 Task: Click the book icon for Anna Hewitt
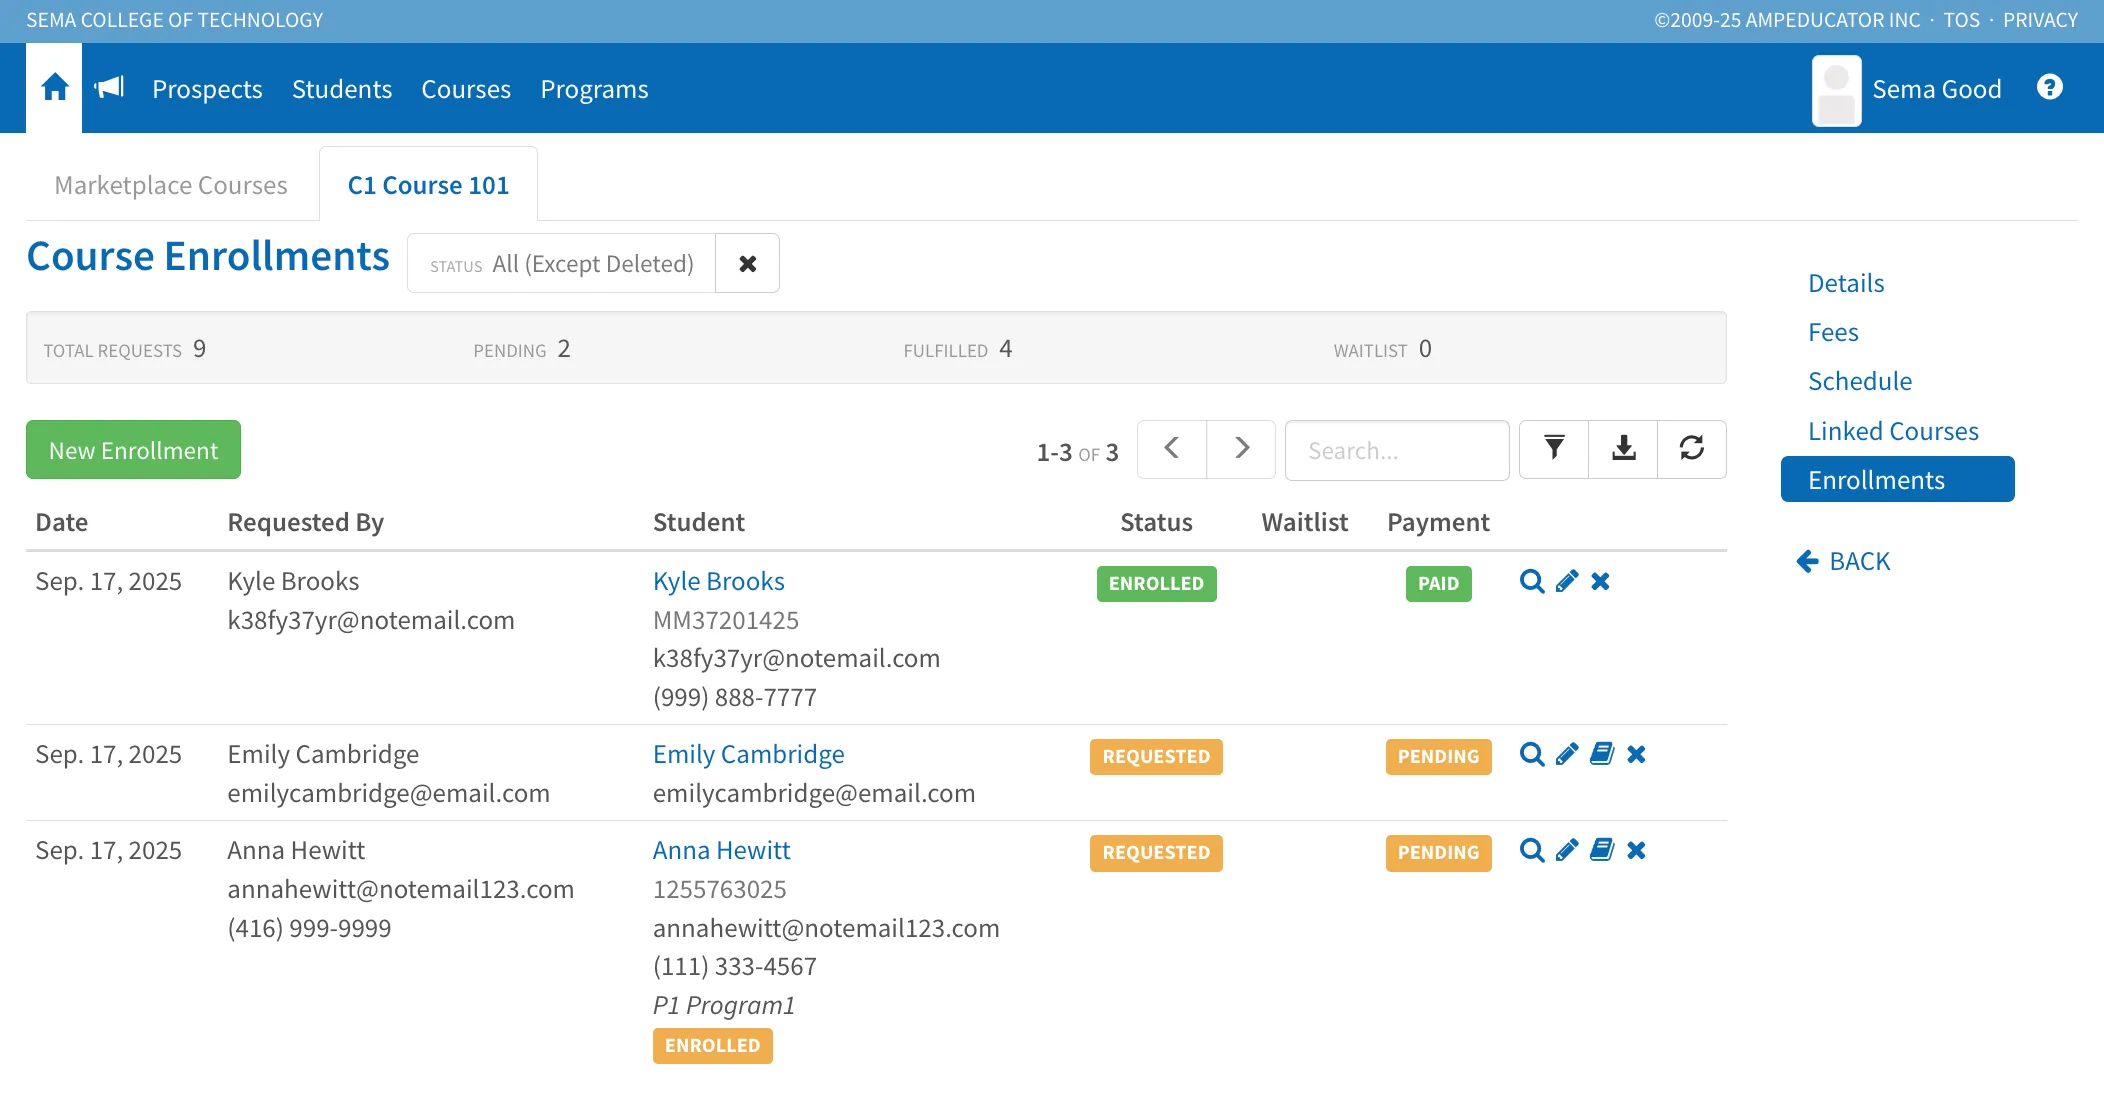point(1602,850)
